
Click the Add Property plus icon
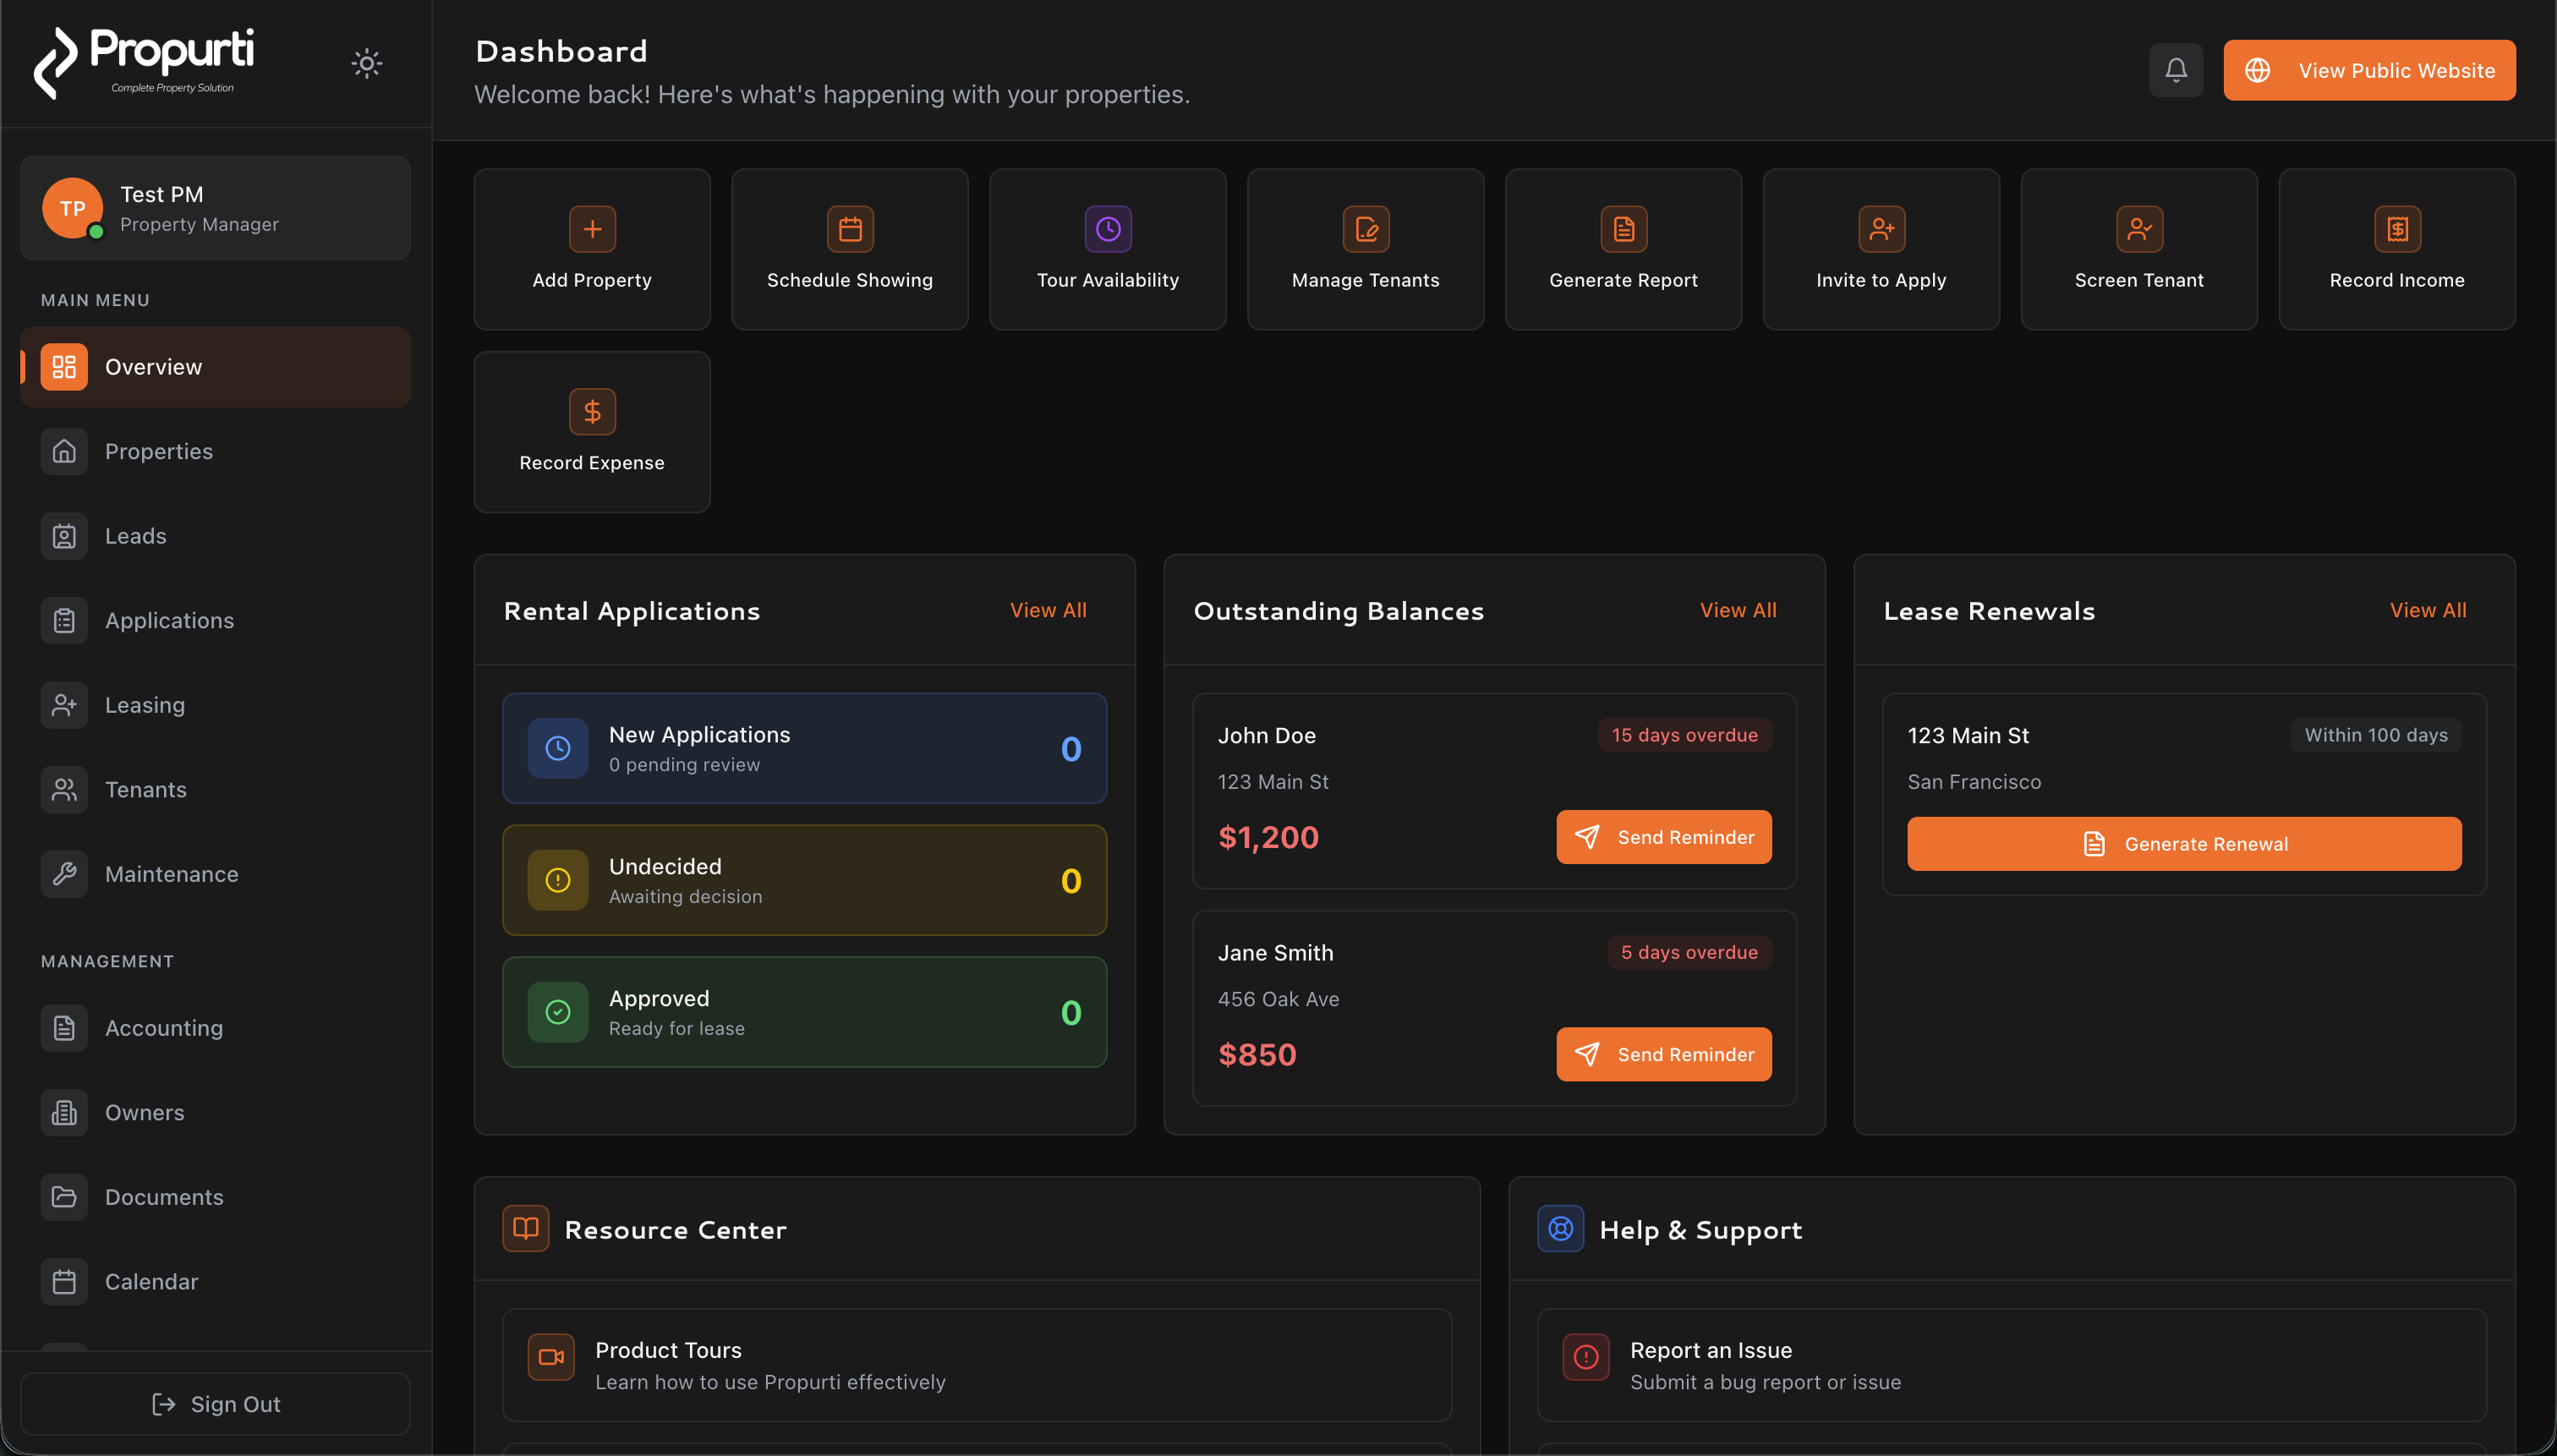point(592,229)
